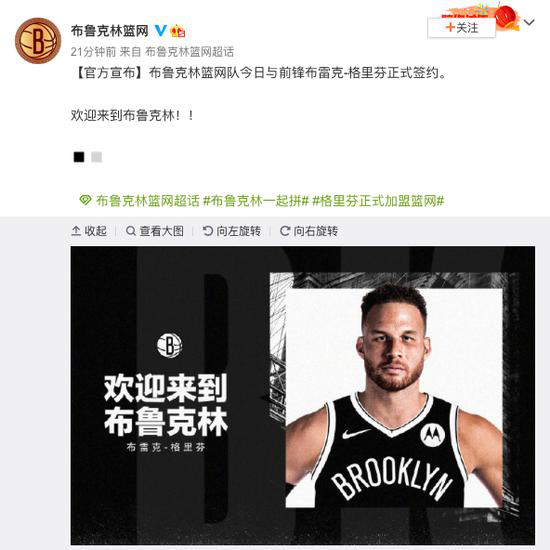This screenshot has width=550, height=550.
Task: Open the 布鲁克林篮网超话 source link
Action: click(189, 52)
